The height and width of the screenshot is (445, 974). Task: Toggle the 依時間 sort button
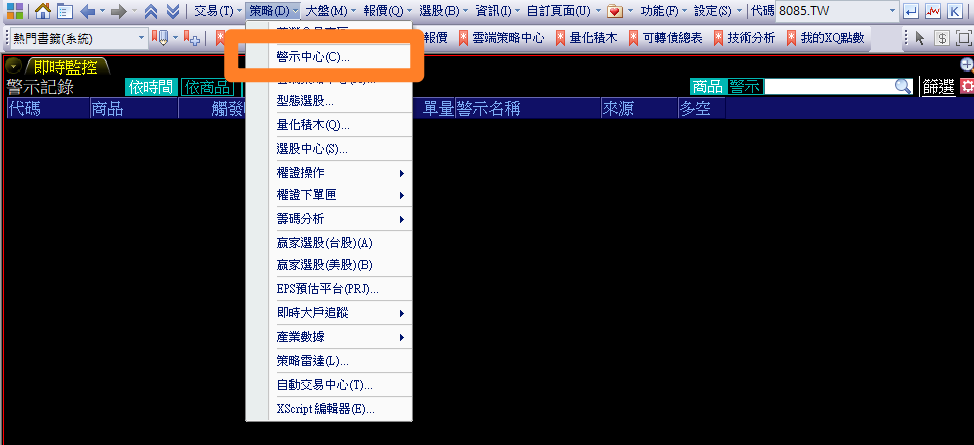[150, 87]
